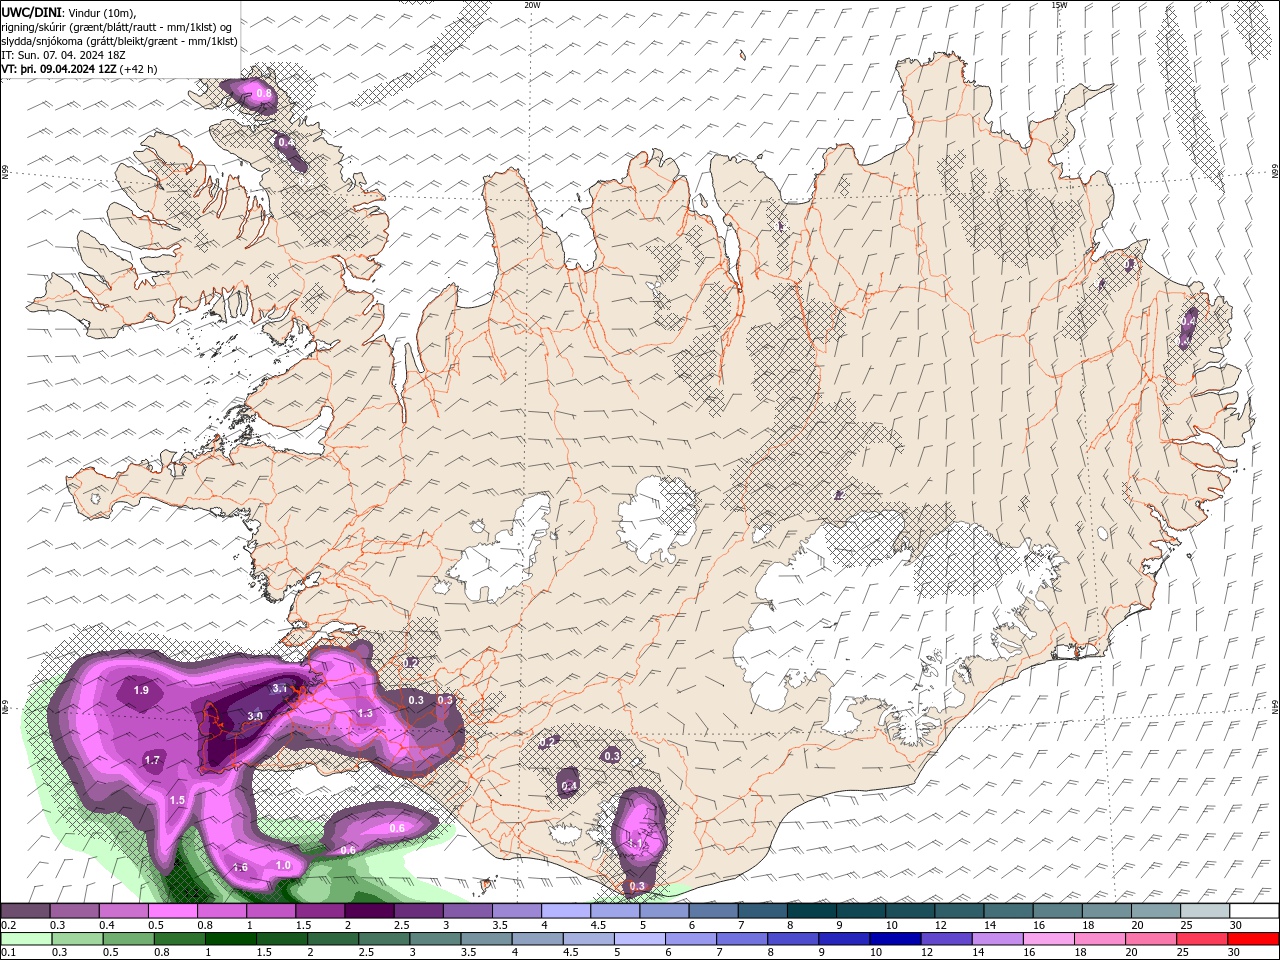Click the 3.1 snowfall value on the map

pos(281,688)
